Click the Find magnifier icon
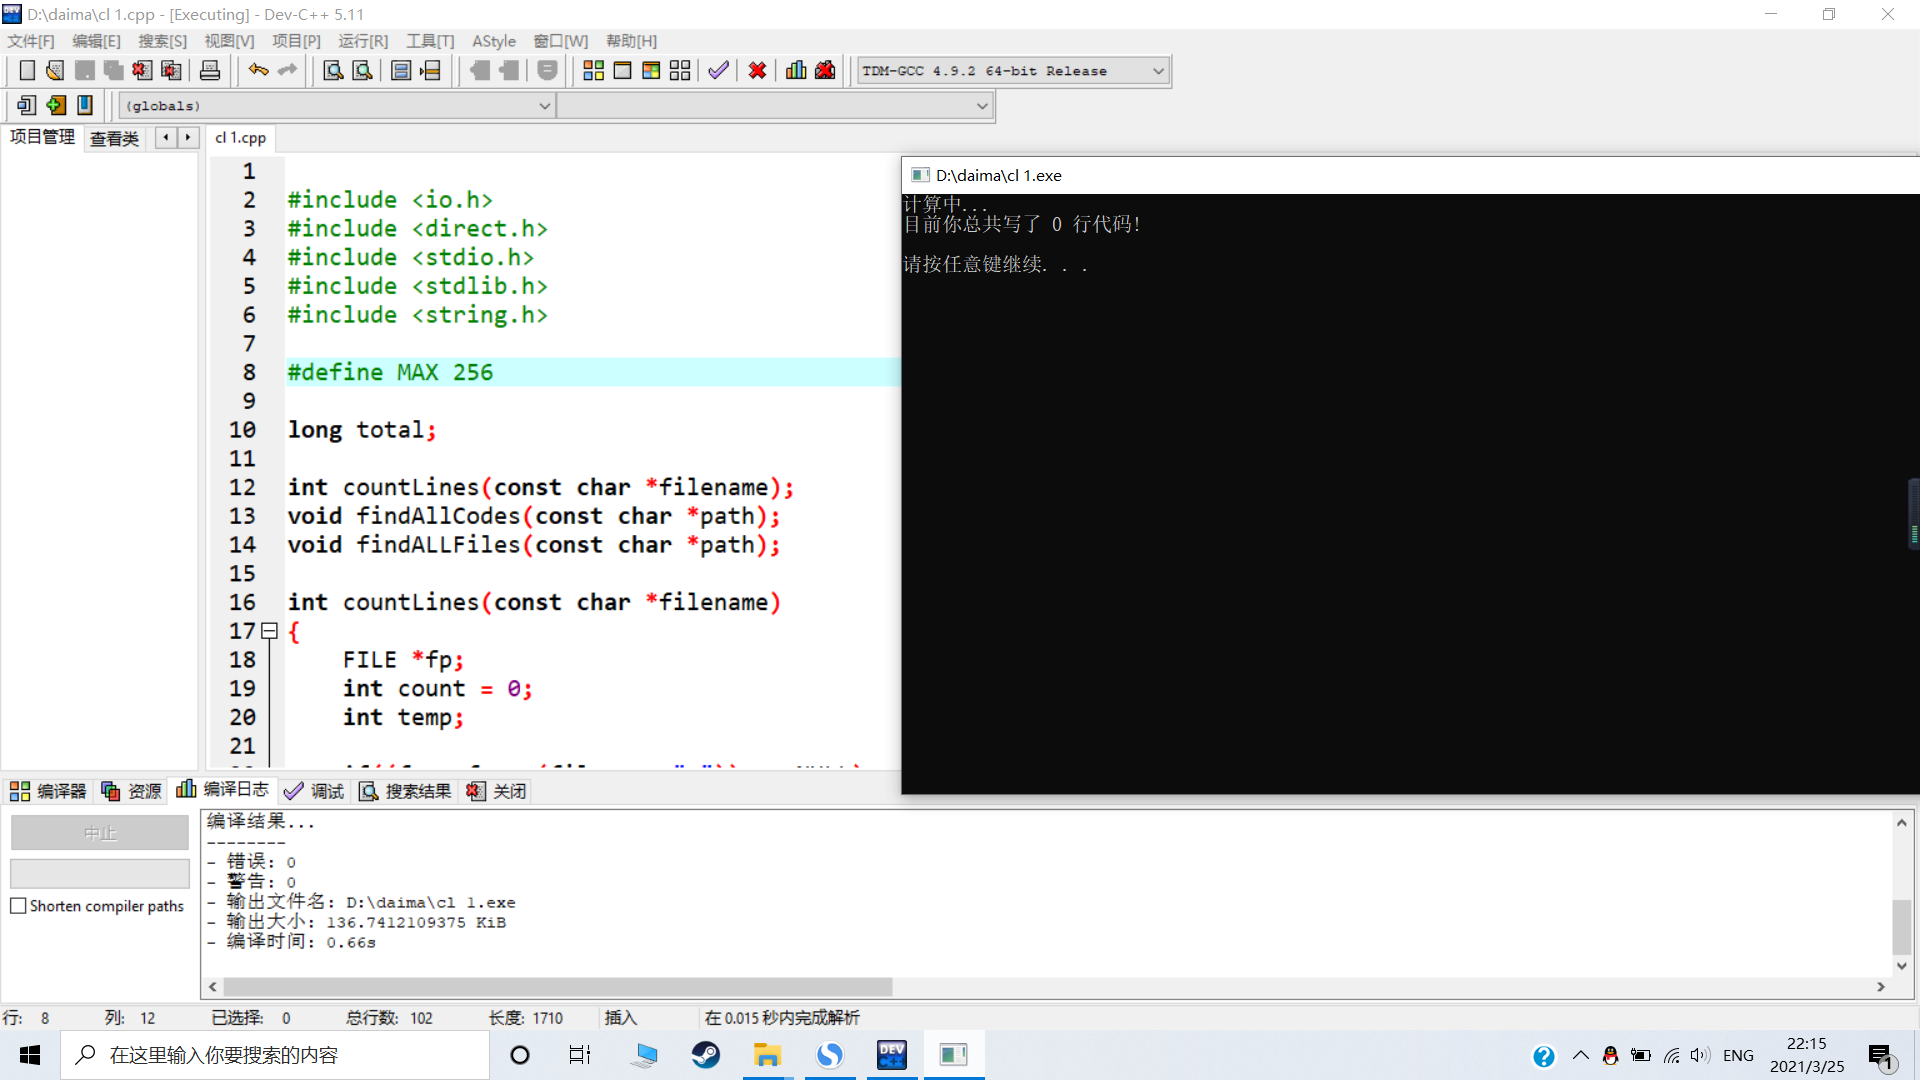 (333, 70)
